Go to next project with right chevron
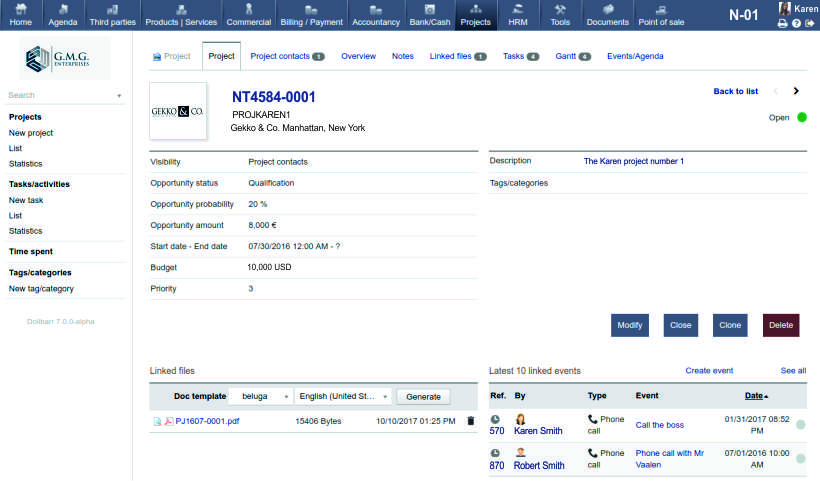The height and width of the screenshot is (481, 820). pyautogui.click(x=796, y=91)
